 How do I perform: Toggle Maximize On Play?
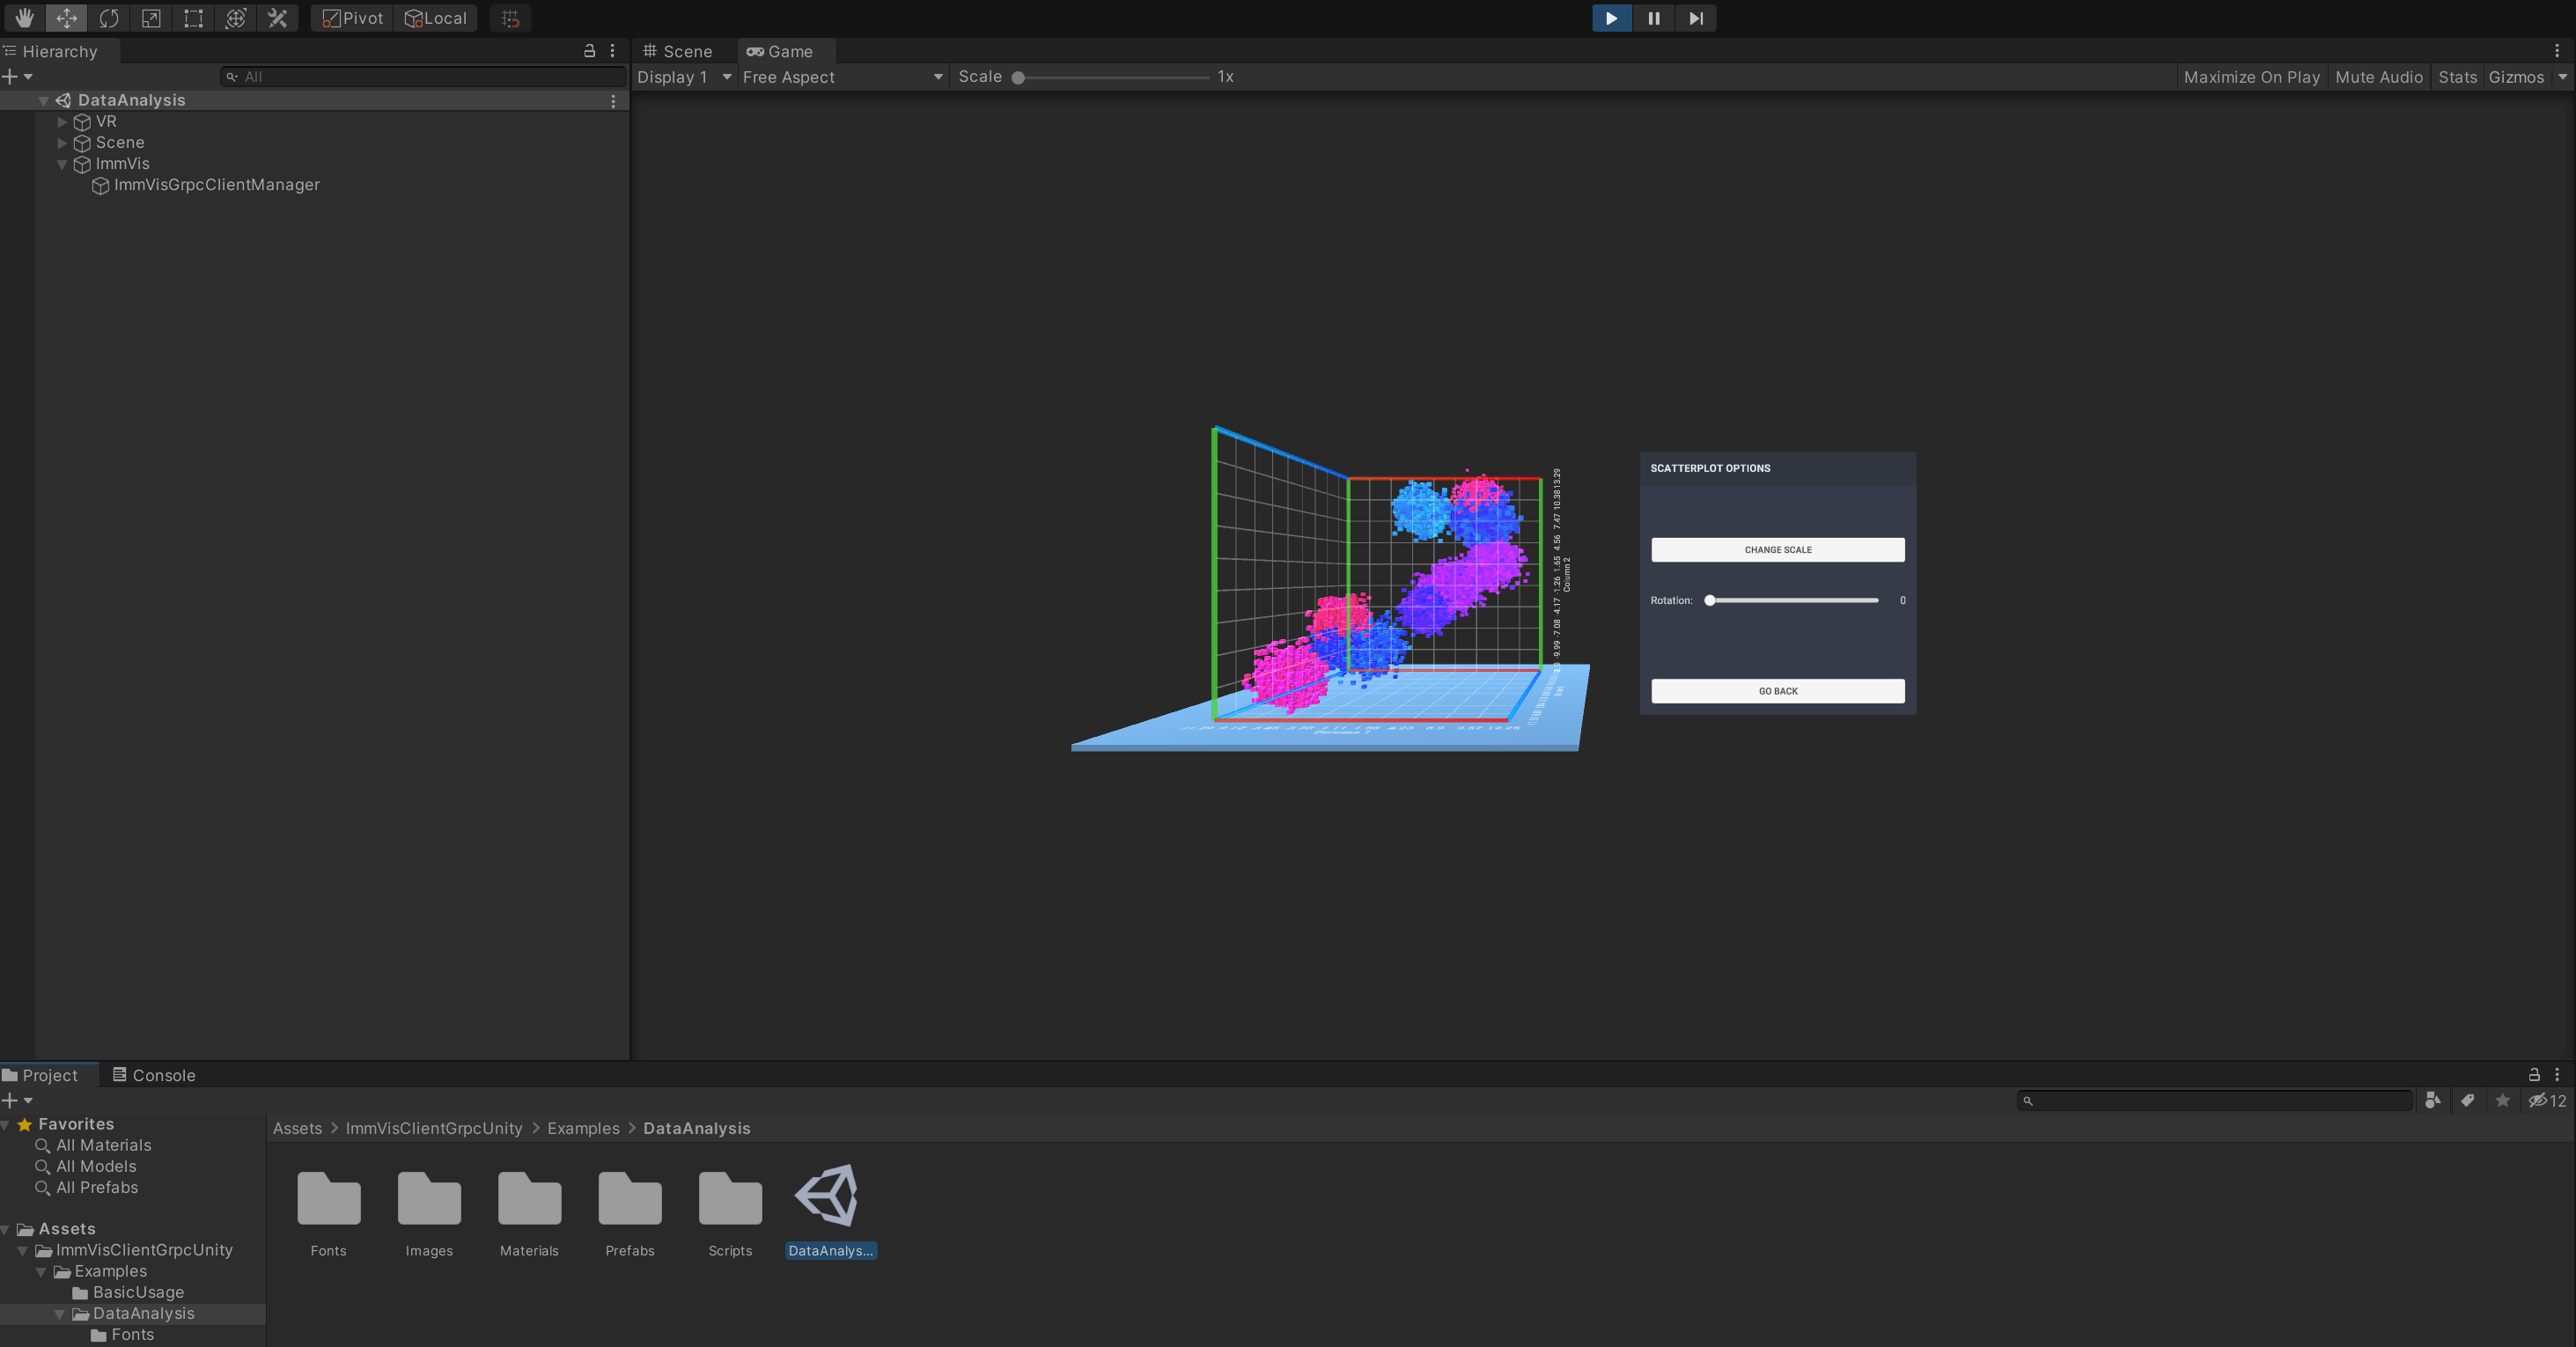click(2251, 77)
